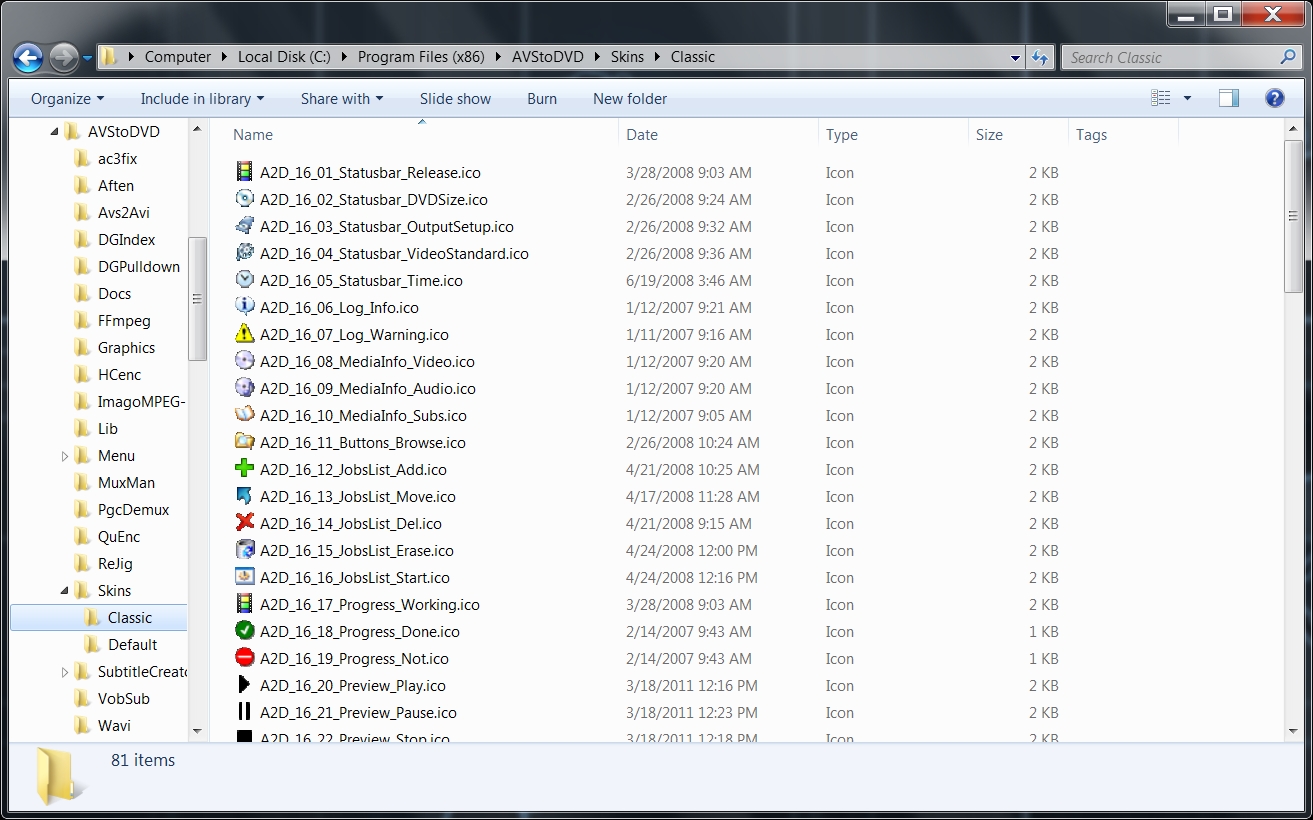This screenshot has width=1313, height=820.
Task: Click the Back navigation arrow button
Action: pyautogui.click(x=28, y=57)
